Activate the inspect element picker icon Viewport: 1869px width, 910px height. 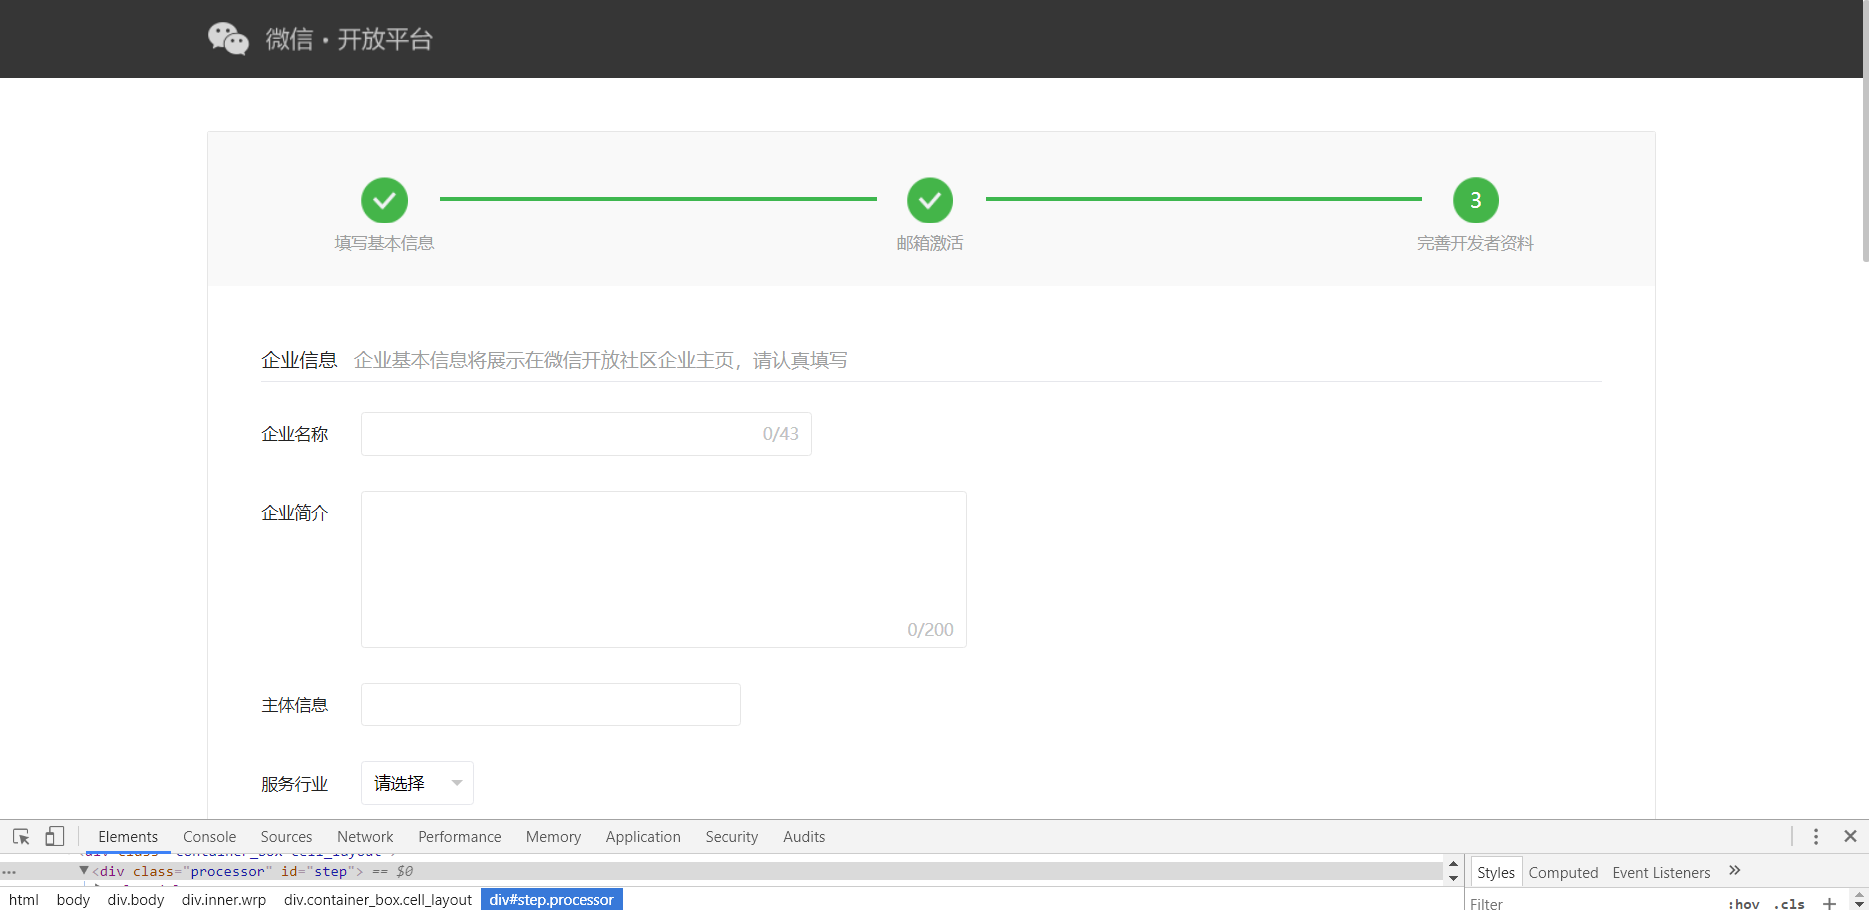coord(21,836)
